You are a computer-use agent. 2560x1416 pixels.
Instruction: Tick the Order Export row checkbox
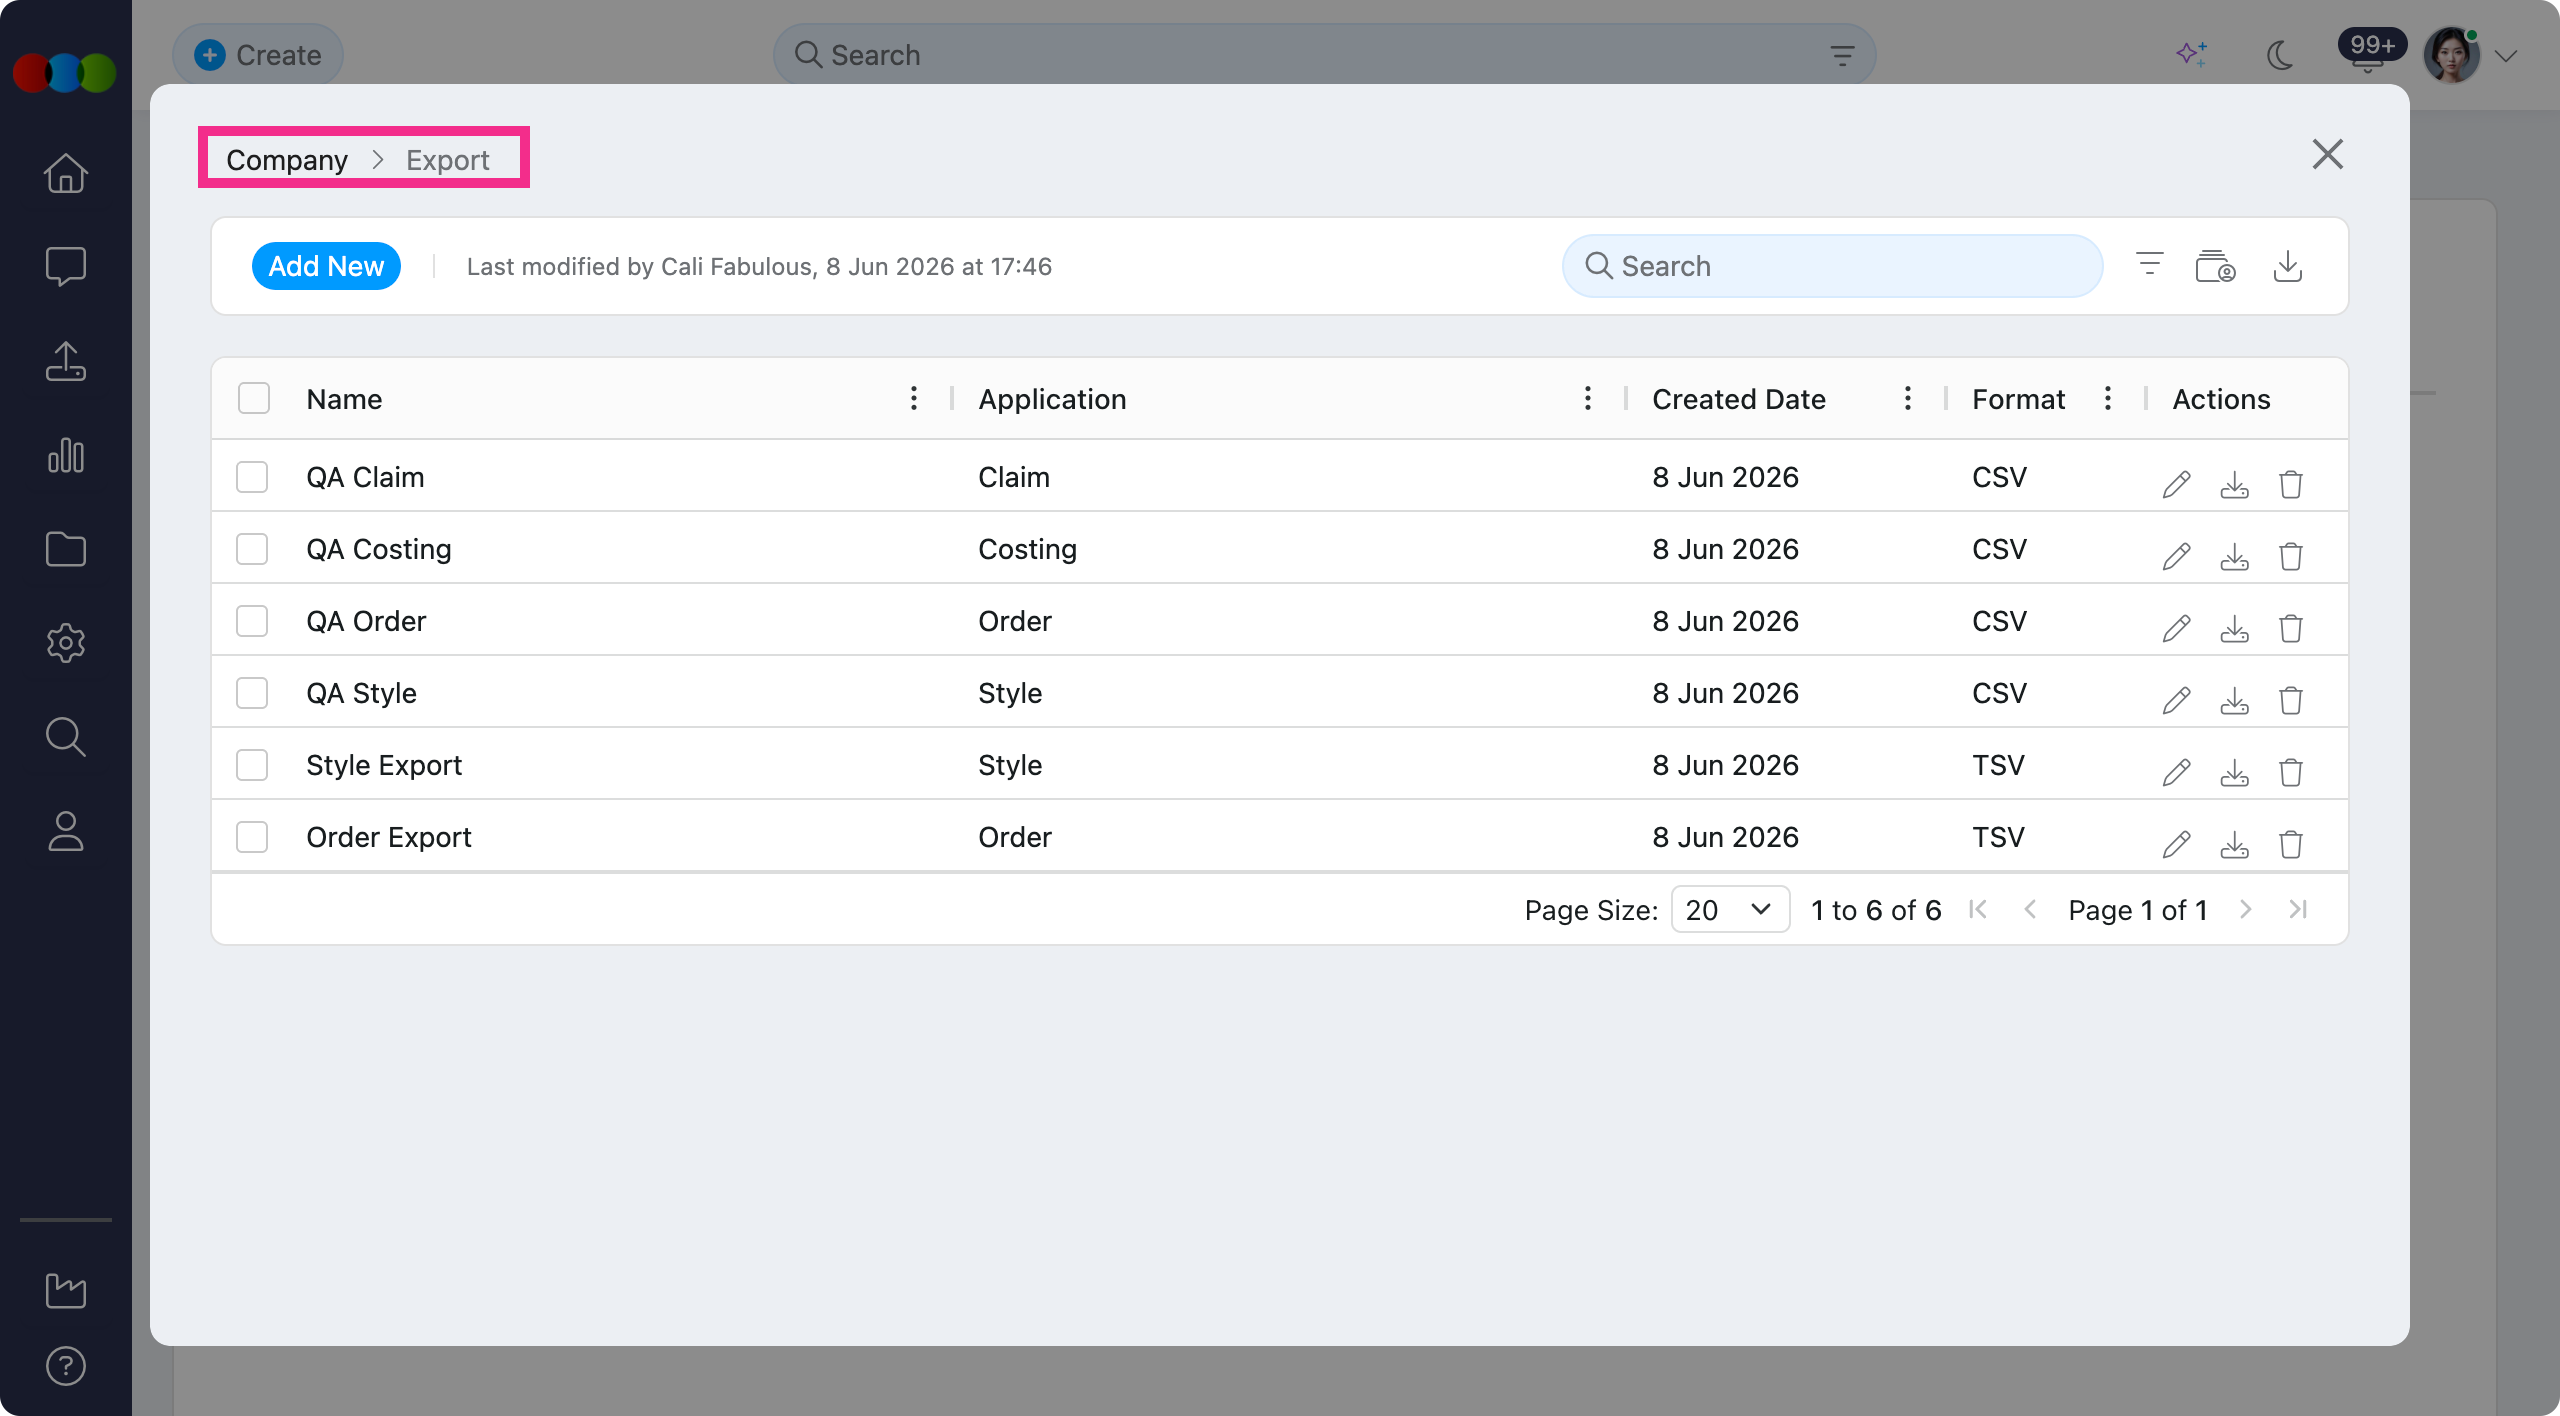(x=252, y=837)
